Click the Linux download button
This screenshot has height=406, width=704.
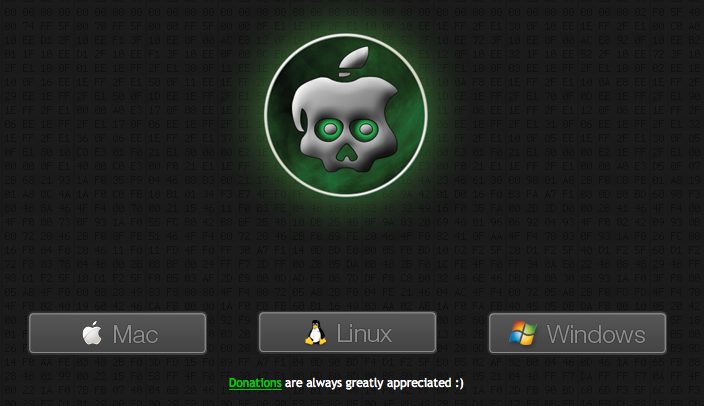pyautogui.click(x=348, y=332)
